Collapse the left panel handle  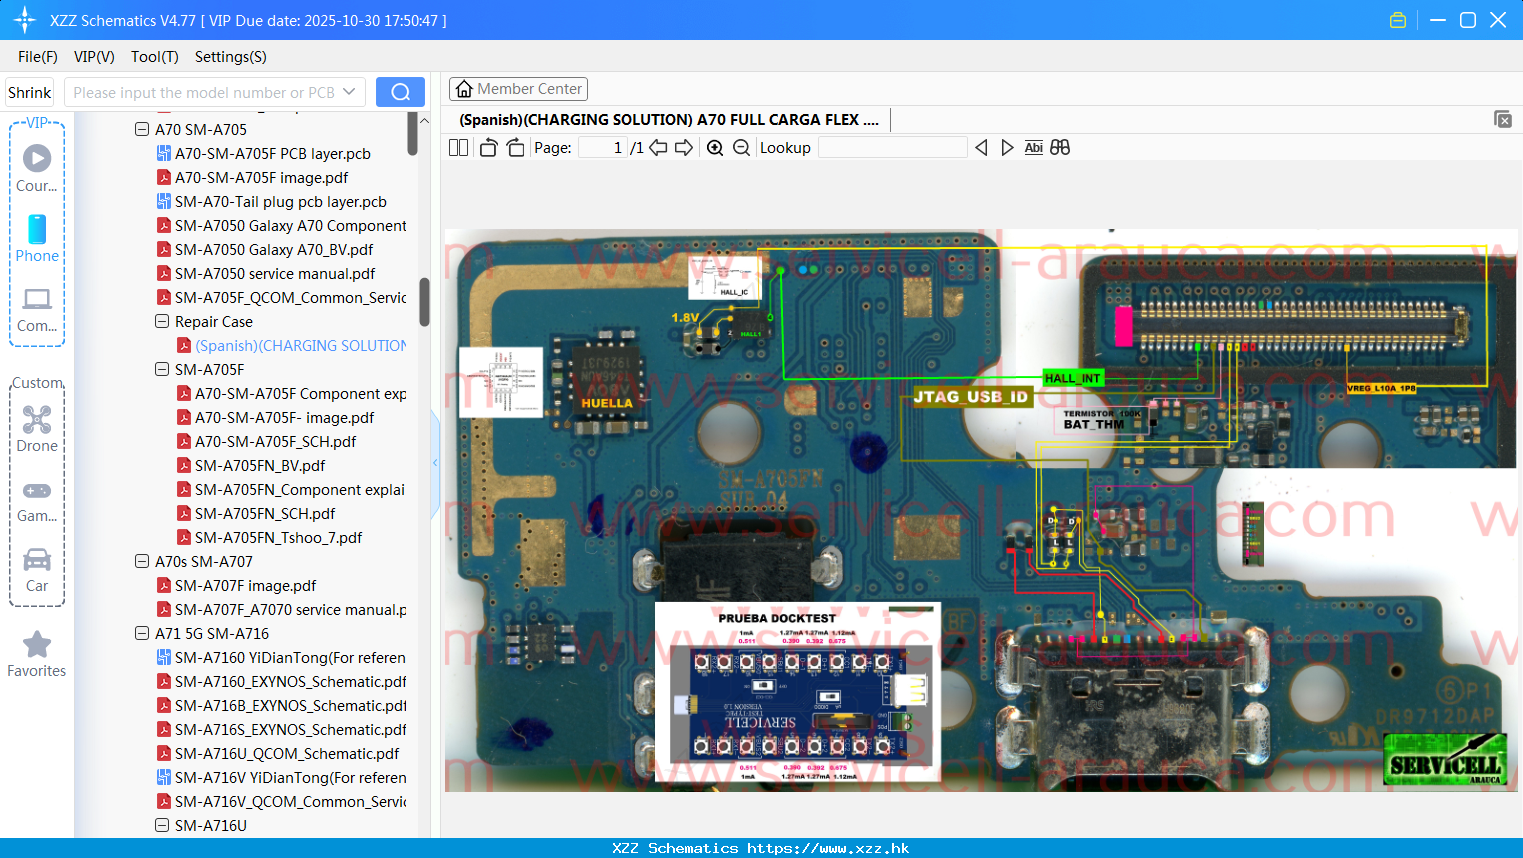pos(435,463)
